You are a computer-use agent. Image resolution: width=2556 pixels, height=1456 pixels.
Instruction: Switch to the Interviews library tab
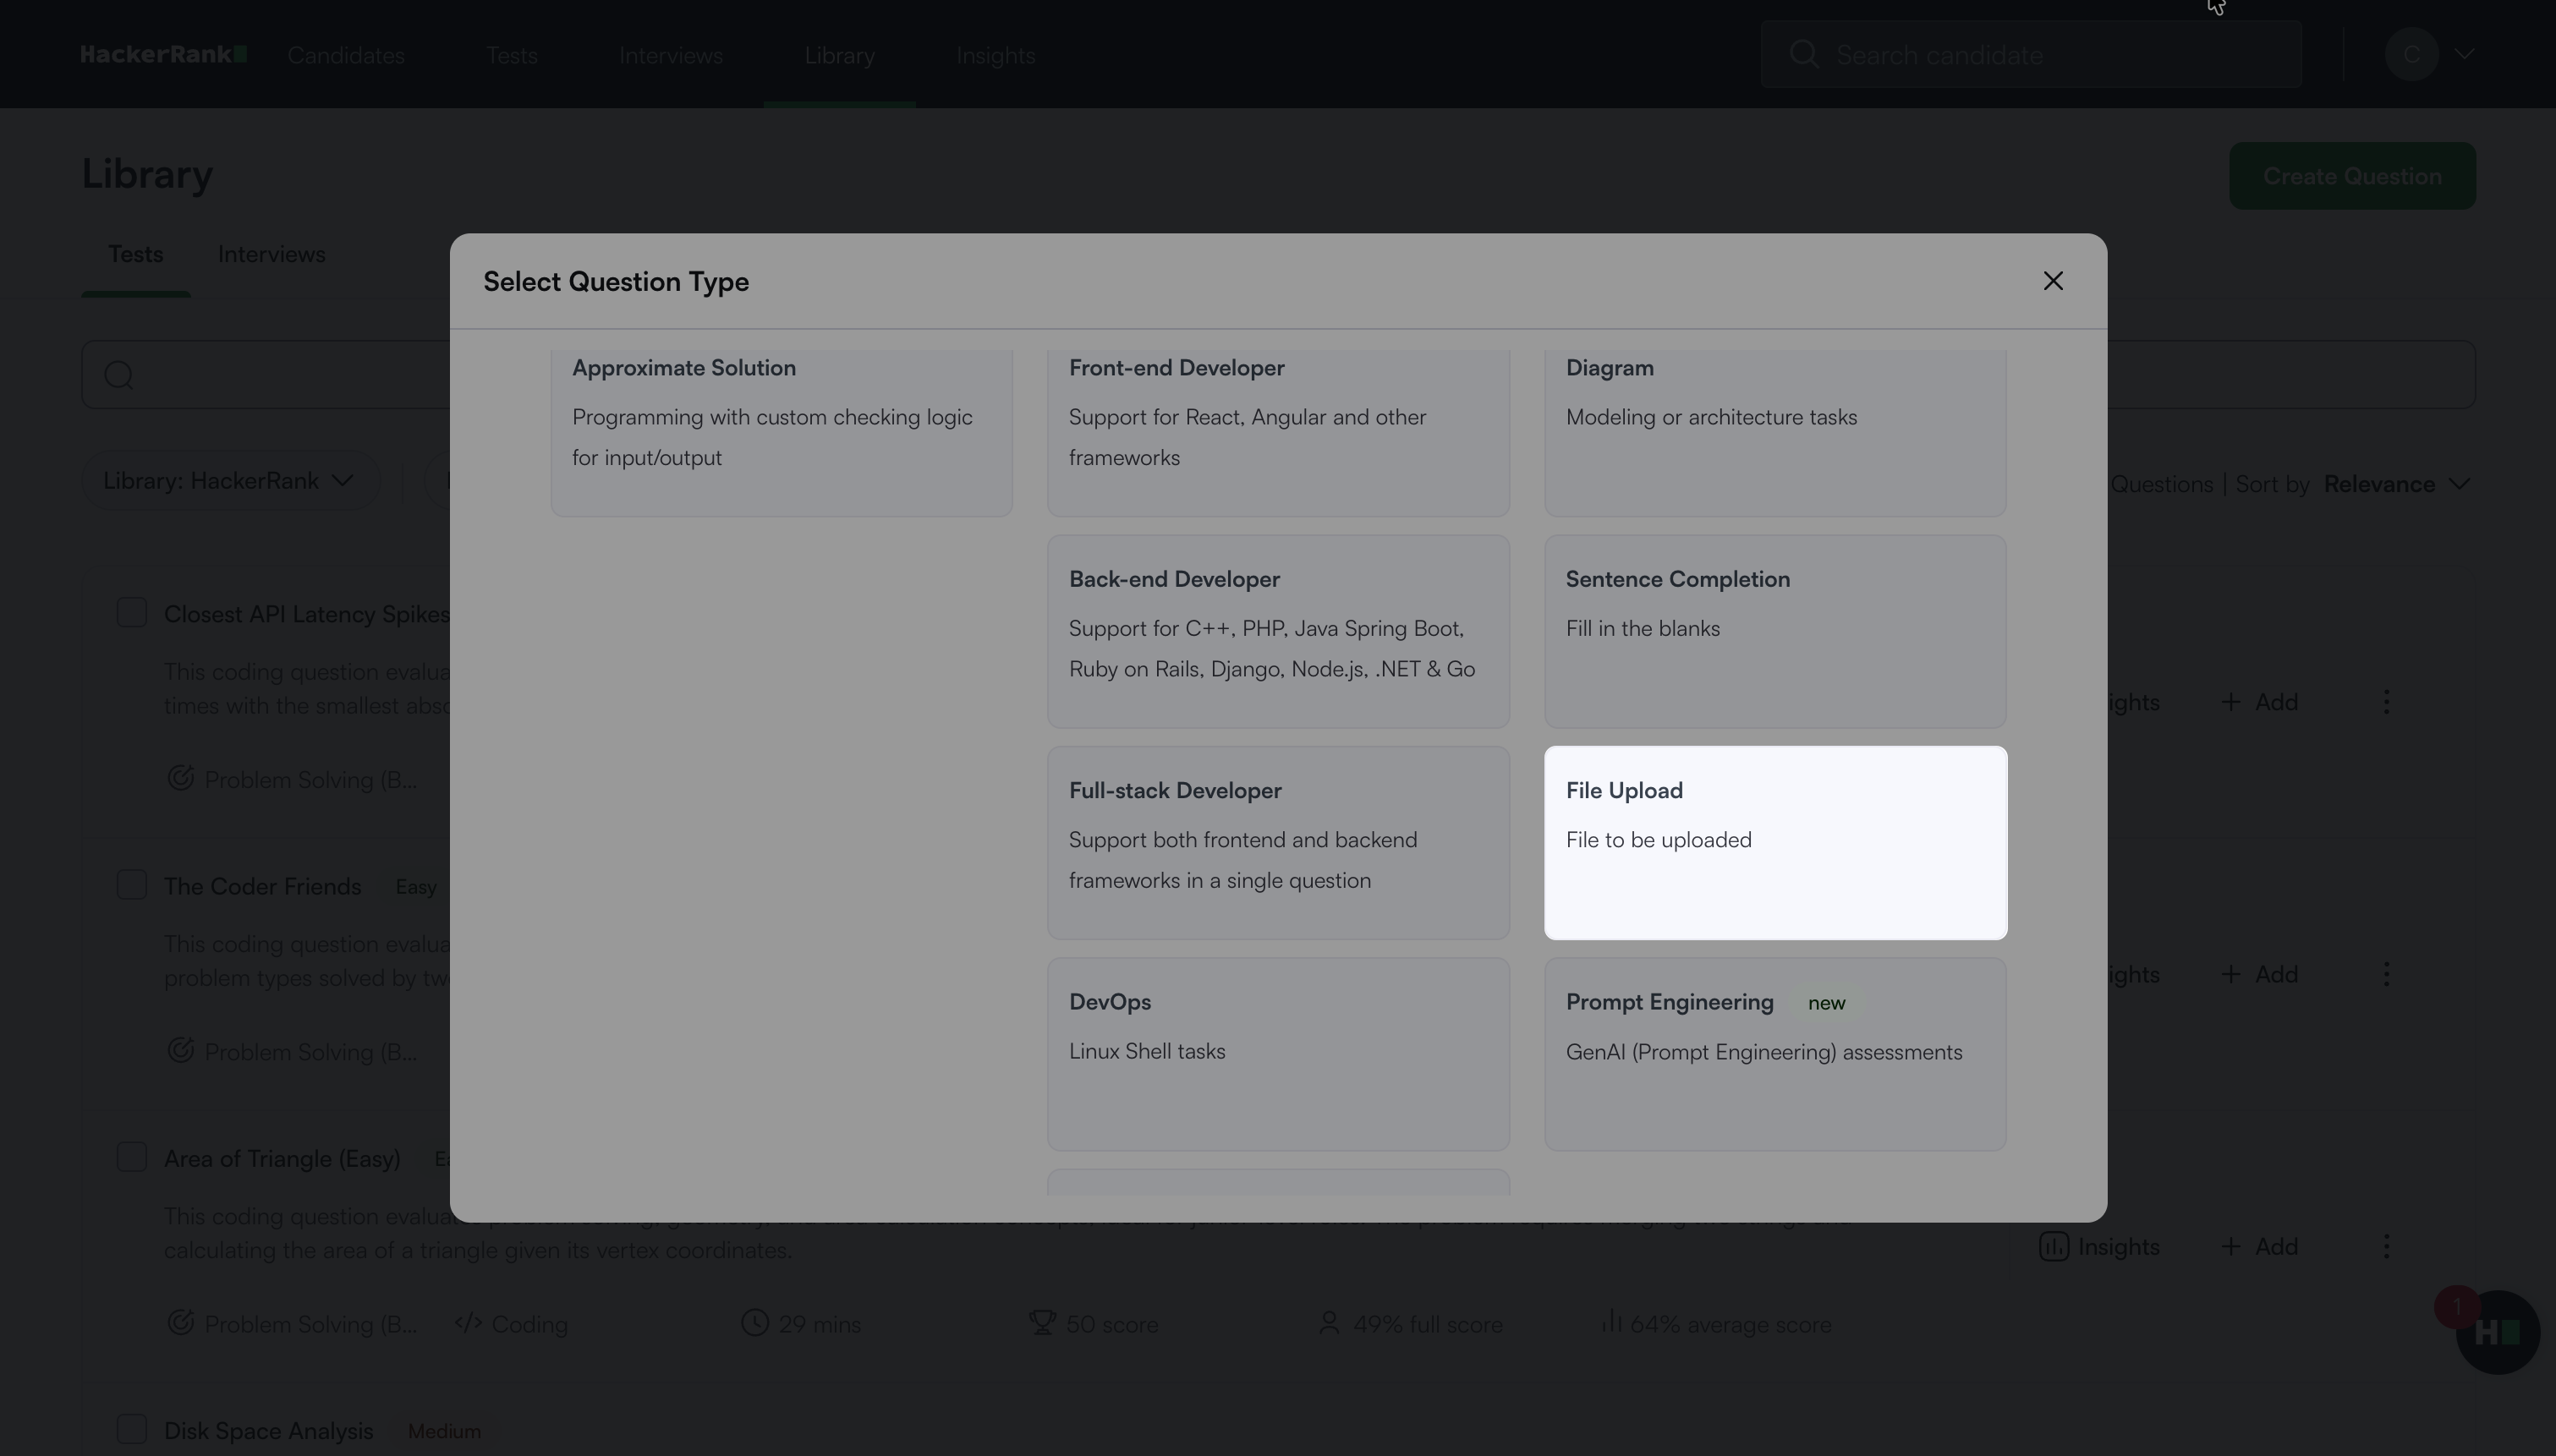coord(271,254)
